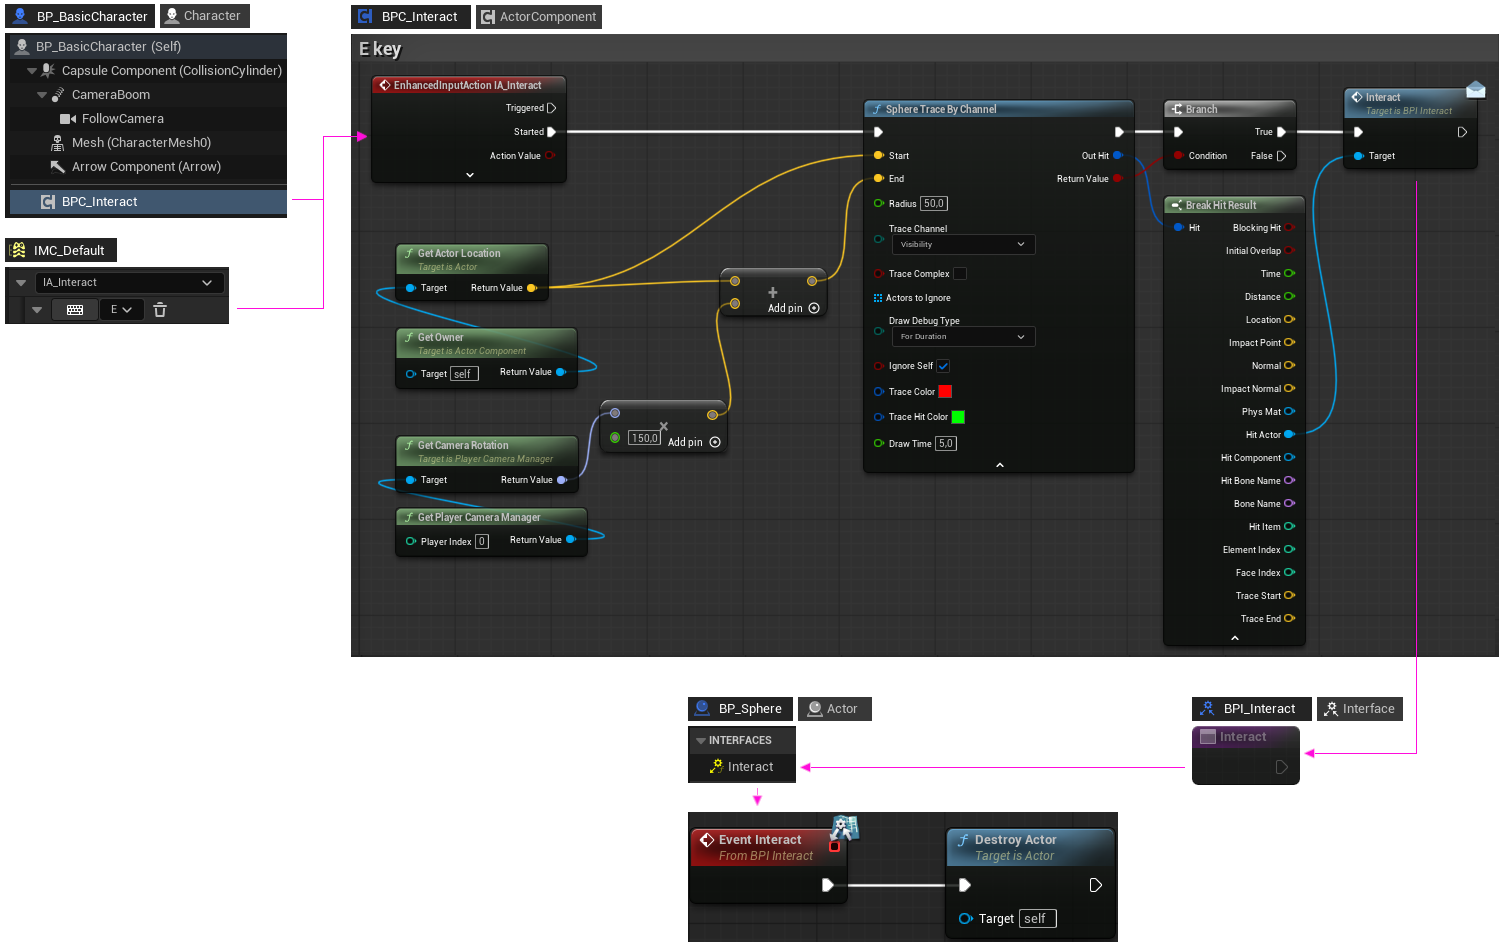
Task: Collapse the CameraBoom tree item
Action: tap(42, 95)
